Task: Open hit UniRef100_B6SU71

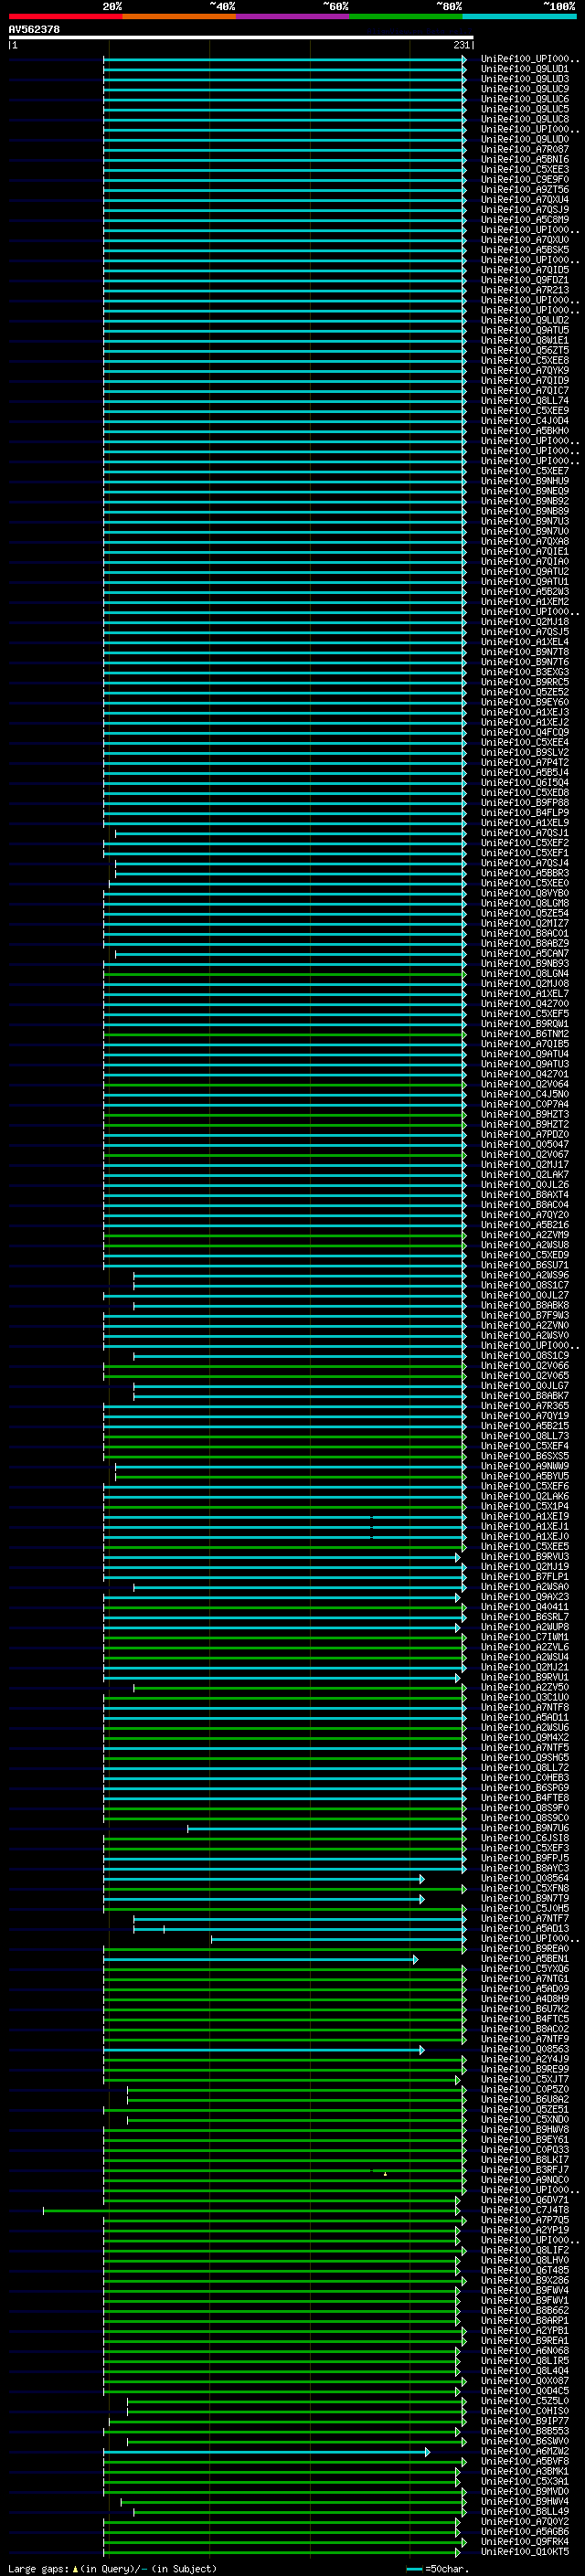Action: tap(525, 1266)
